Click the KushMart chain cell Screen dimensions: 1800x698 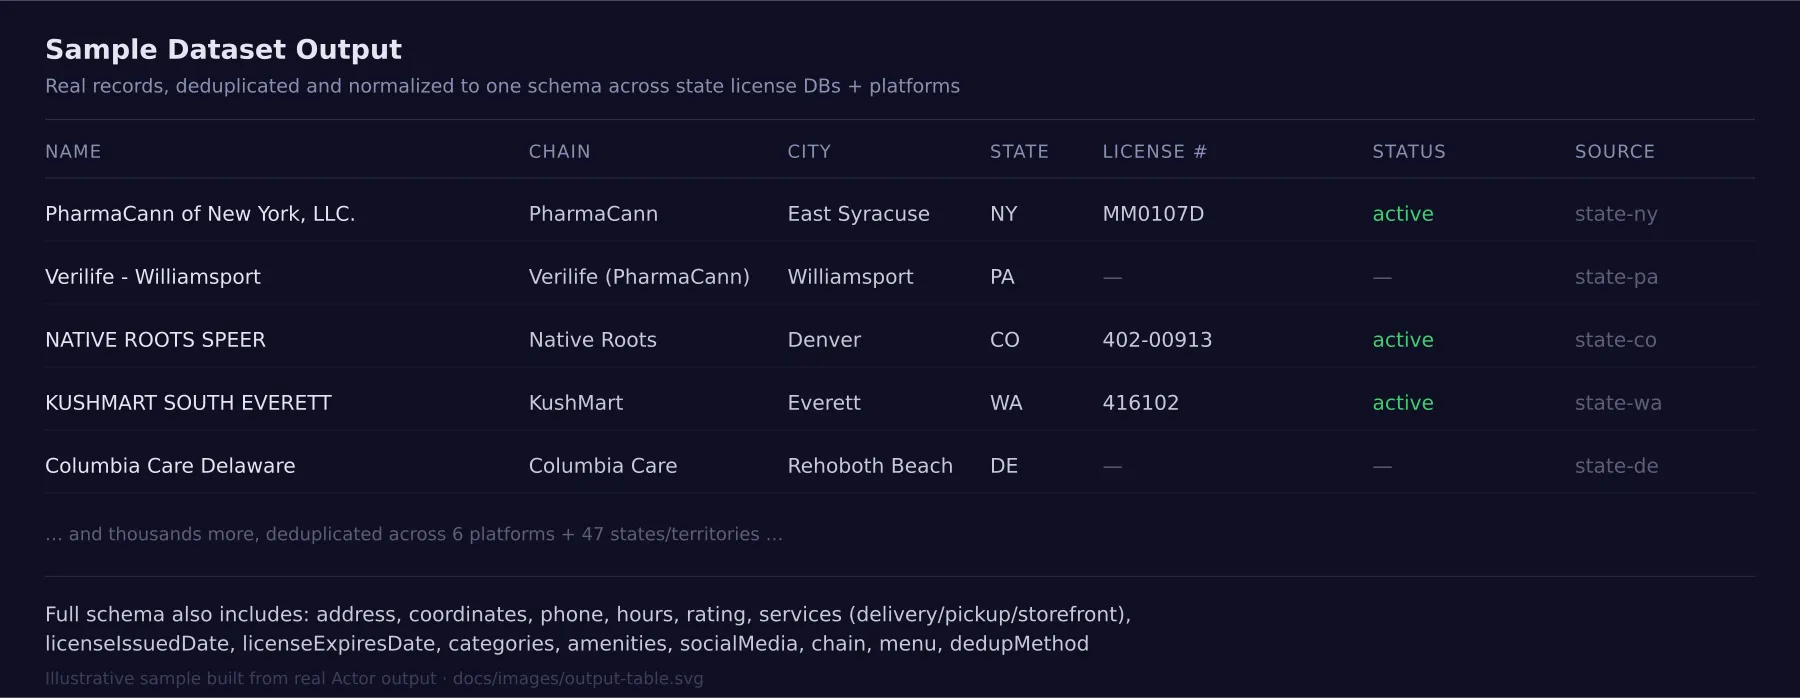coord(576,403)
